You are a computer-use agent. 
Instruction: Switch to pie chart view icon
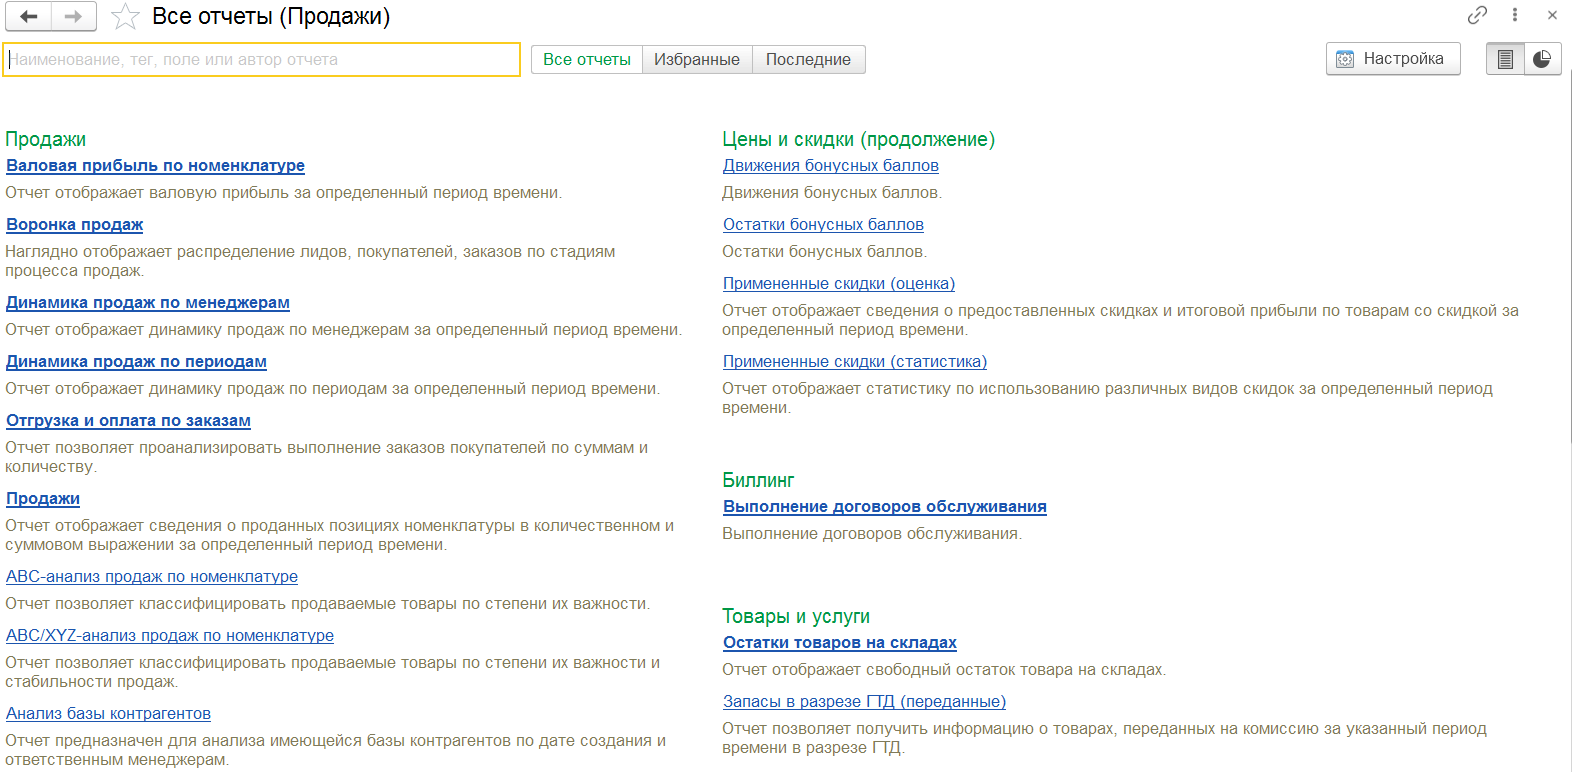pos(1542,59)
